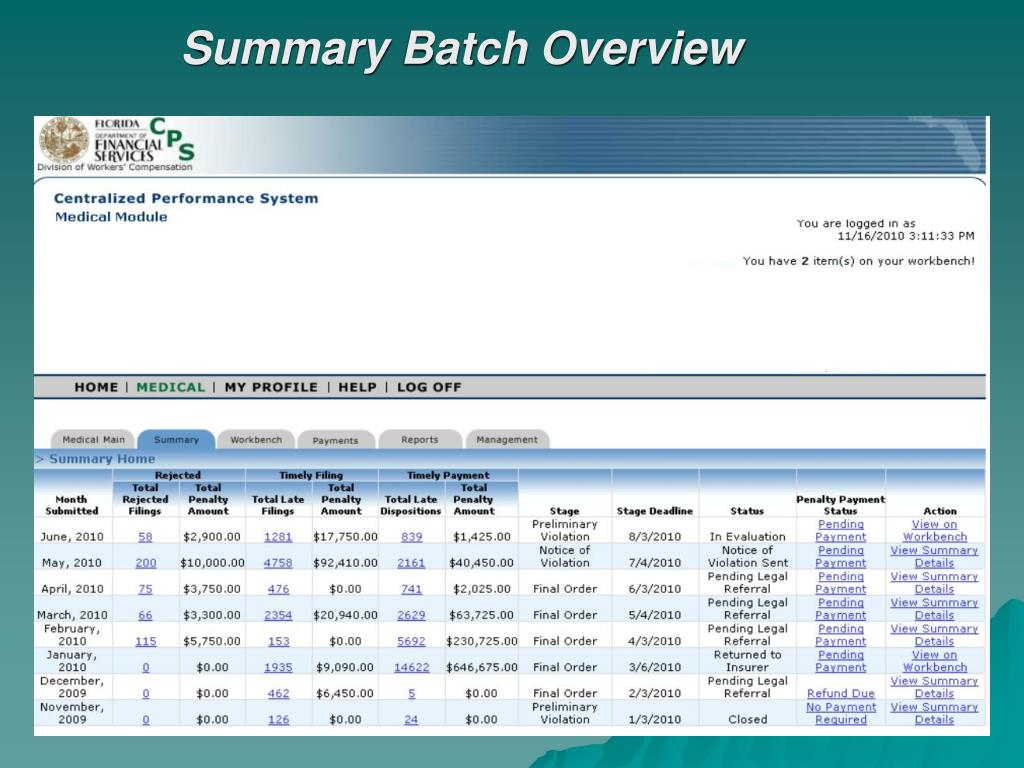The image size is (1024, 768).
Task: Open the 1281 late filings link
Action: (x=278, y=537)
